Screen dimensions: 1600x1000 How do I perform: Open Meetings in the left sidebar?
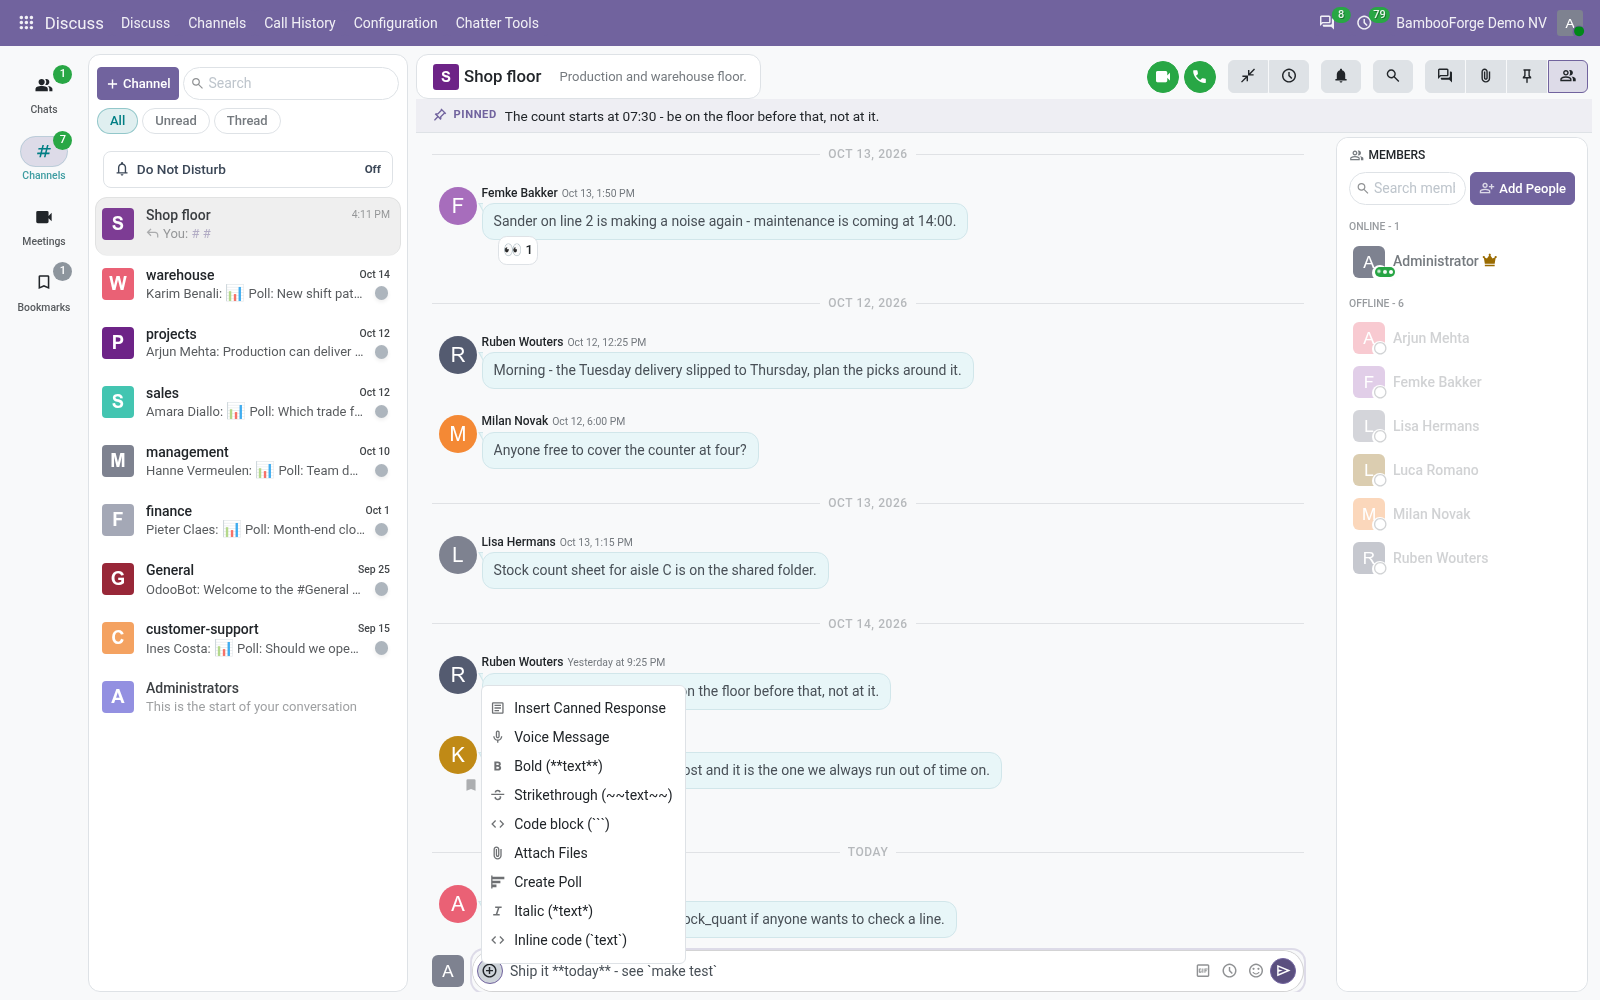44,226
